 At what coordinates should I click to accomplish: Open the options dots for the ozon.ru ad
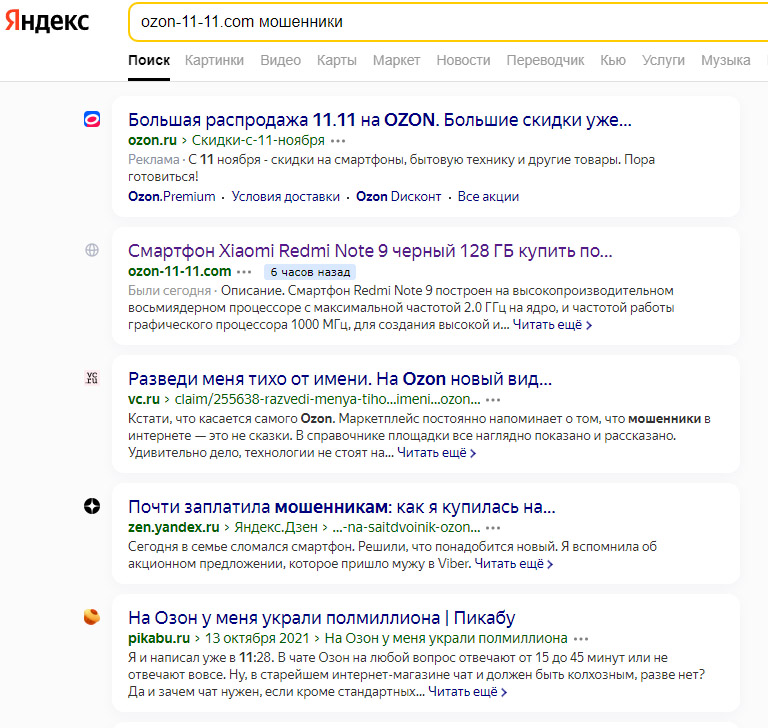[338, 141]
